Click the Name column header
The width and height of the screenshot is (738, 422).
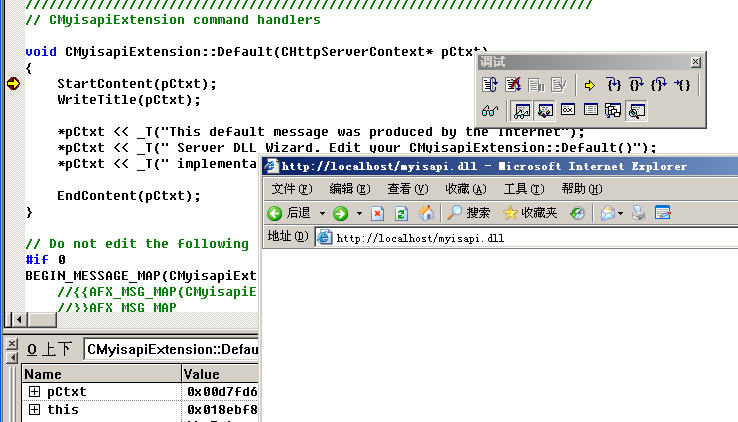click(x=101, y=374)
